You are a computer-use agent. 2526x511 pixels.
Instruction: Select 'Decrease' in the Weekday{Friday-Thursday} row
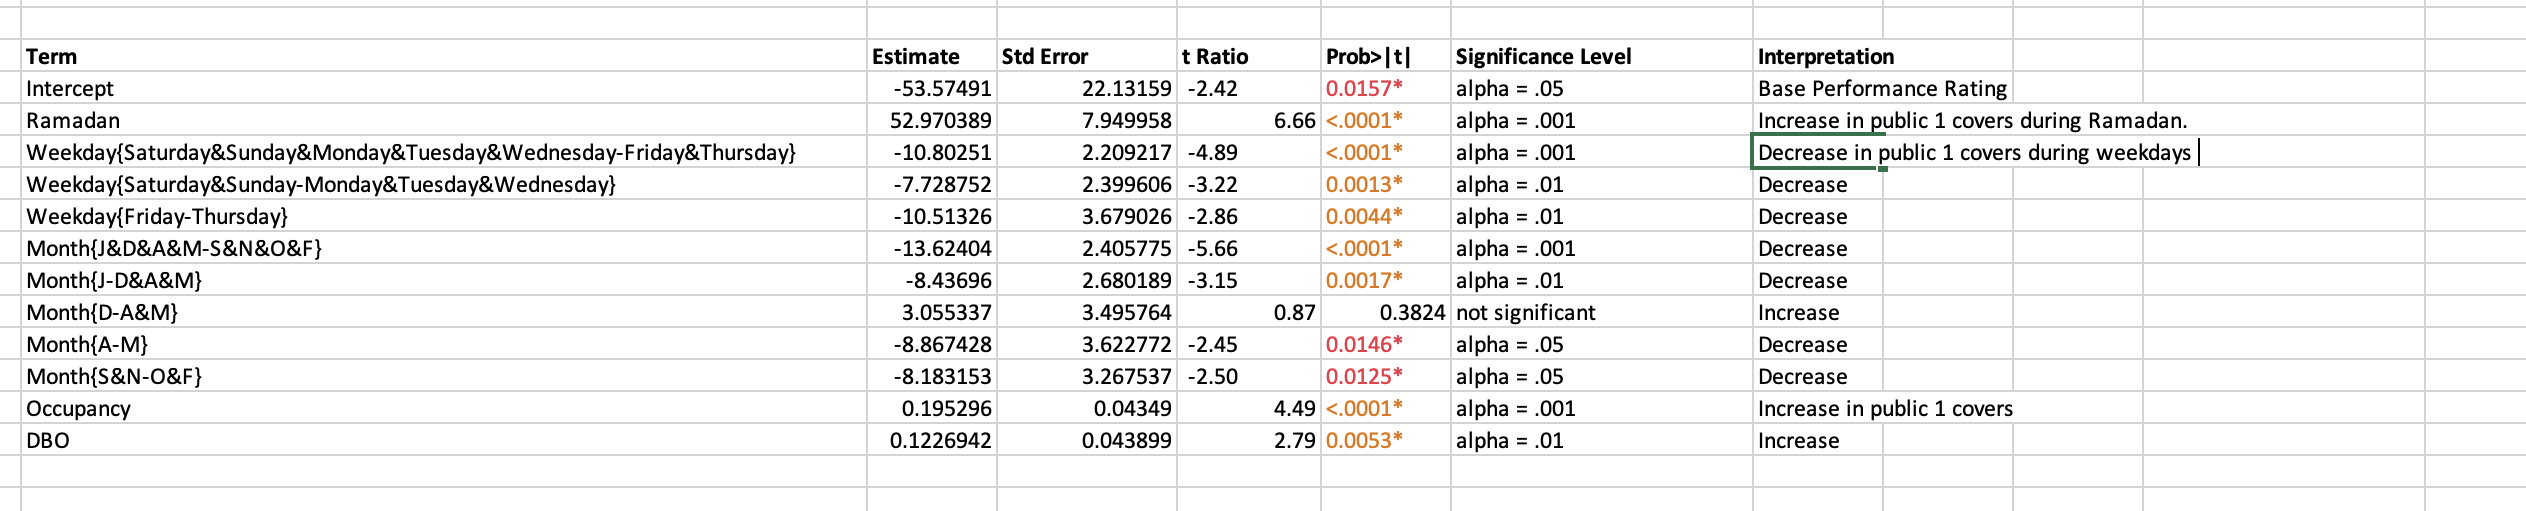(1802, 216)
